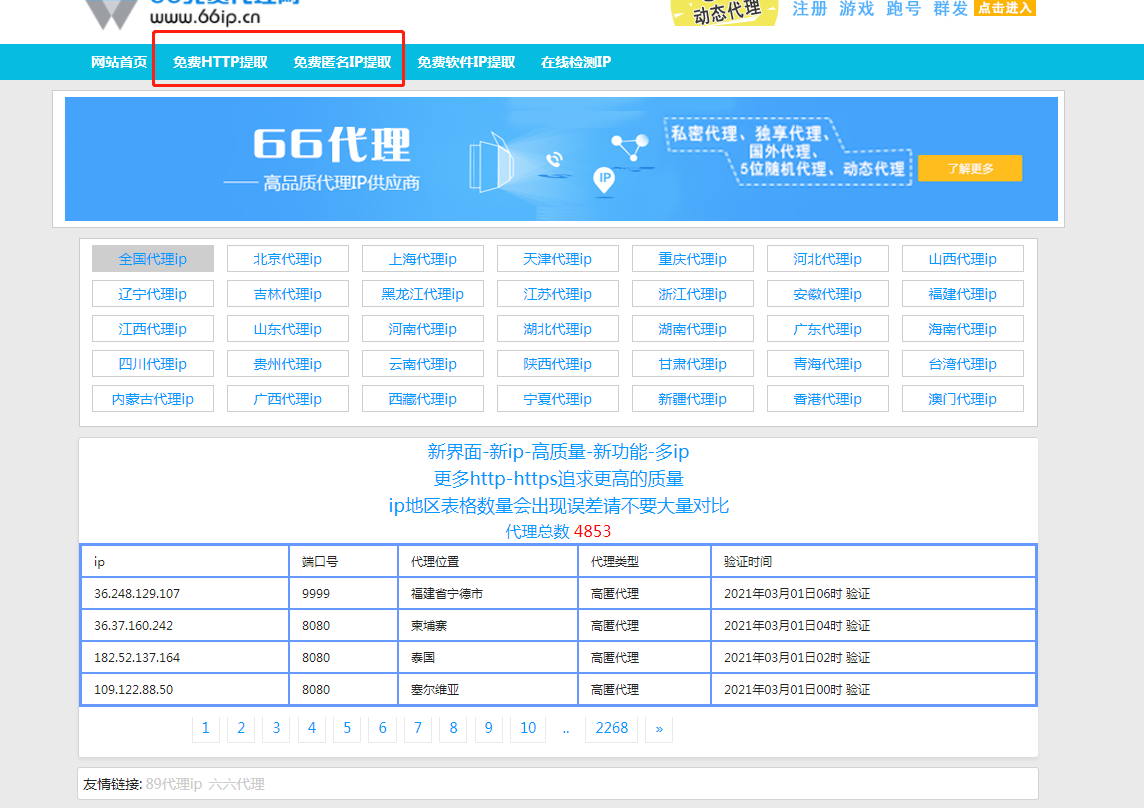Screen dimensions: 1144x808
Task: Click the orange 点击进入 button
Action: (x=1005, y=7)
